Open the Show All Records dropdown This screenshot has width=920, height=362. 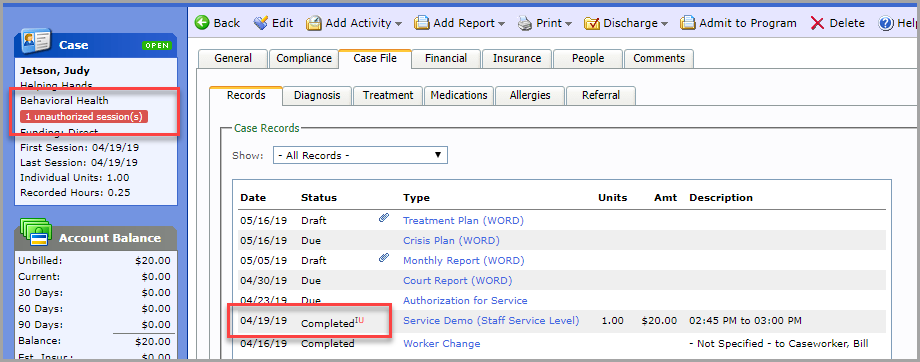(x=360, y=155)
